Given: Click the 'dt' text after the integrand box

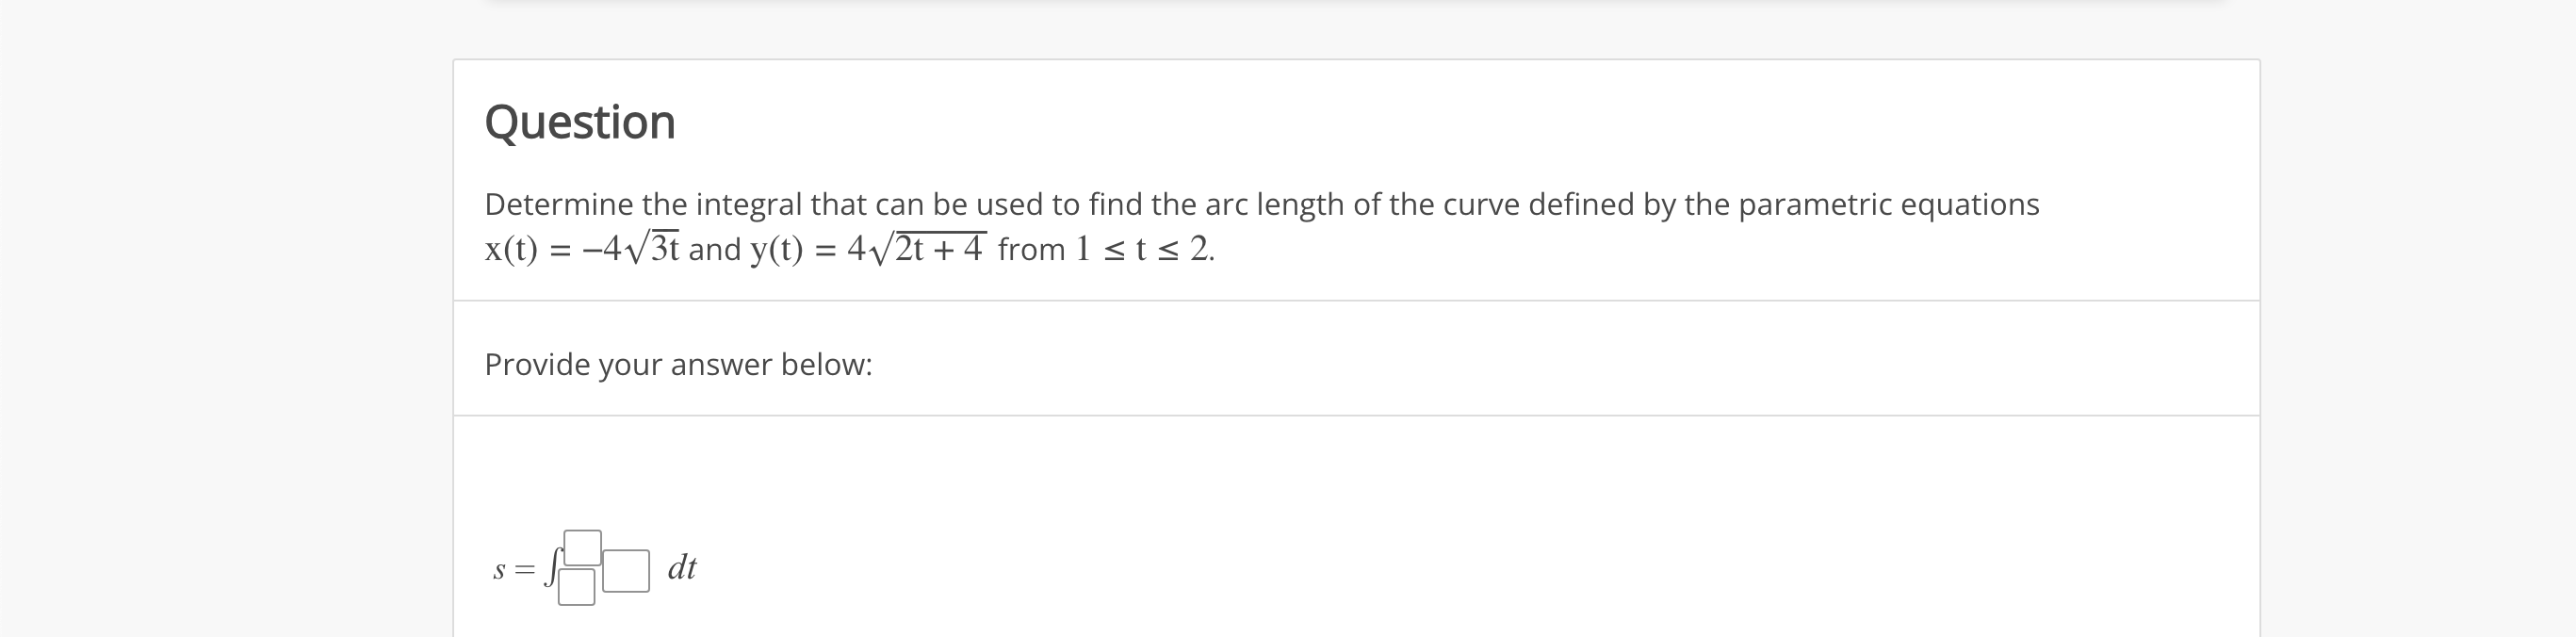Looking at the screenshot, I should 681,568.
